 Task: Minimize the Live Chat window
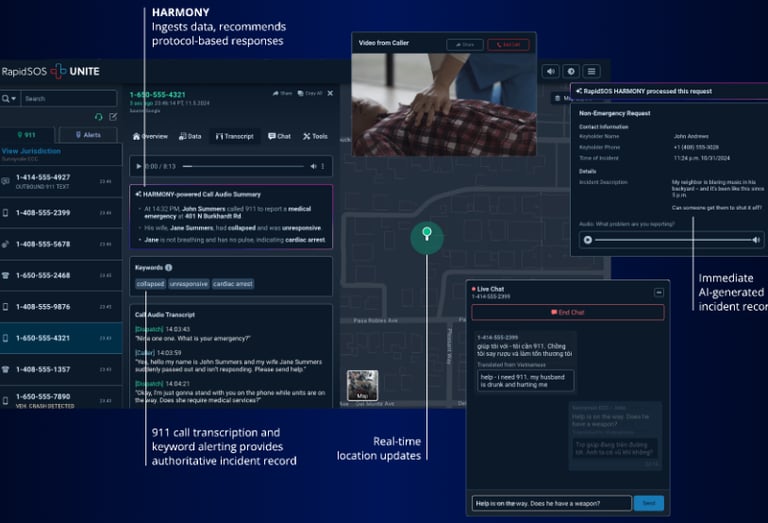pyautogui.click(x=659, y=292)
